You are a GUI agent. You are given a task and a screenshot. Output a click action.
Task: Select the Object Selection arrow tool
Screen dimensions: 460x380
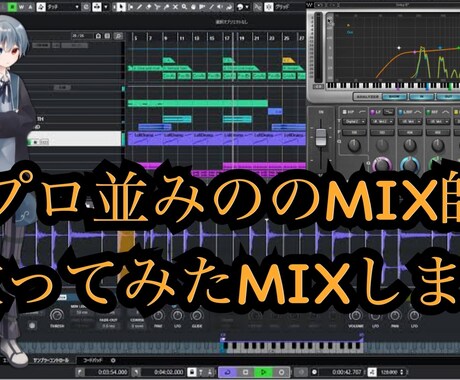click(122, 7)
